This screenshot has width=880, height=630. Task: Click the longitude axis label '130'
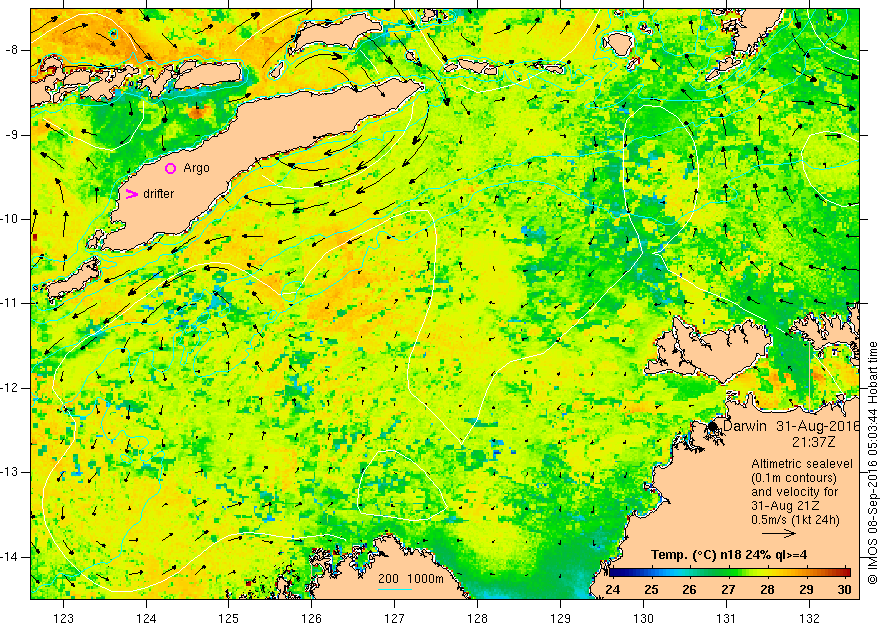pyautogui.click(x=643, y=618)
